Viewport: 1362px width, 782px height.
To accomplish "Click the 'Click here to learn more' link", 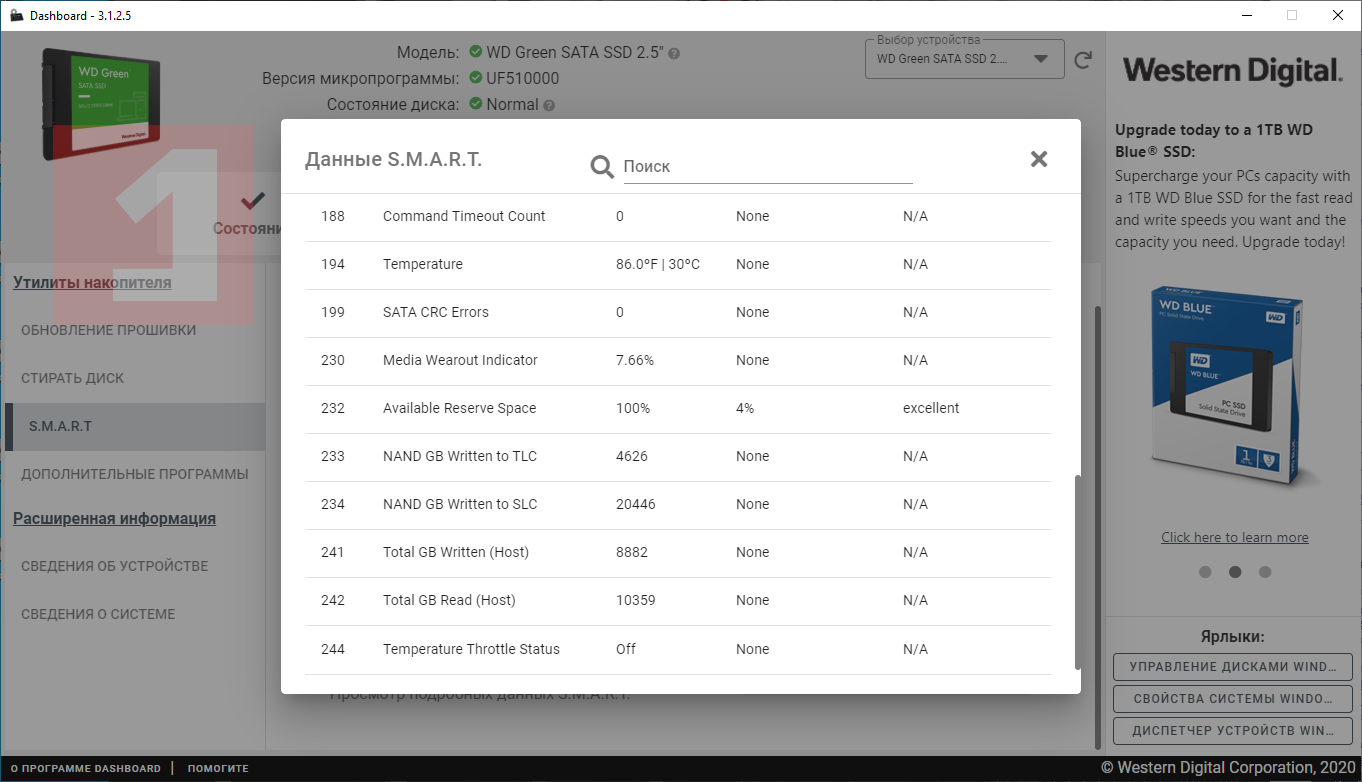I will [1234, 537].
